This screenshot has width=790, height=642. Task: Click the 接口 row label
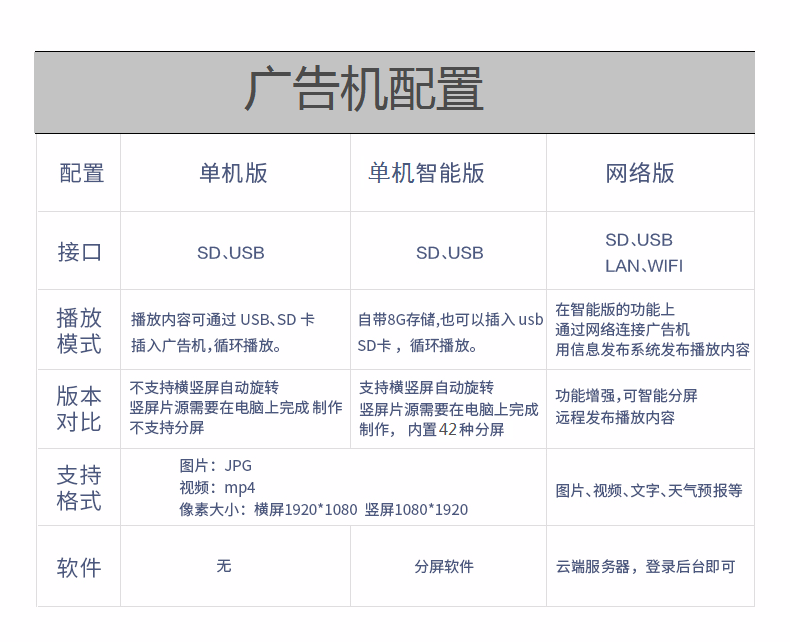80,252
